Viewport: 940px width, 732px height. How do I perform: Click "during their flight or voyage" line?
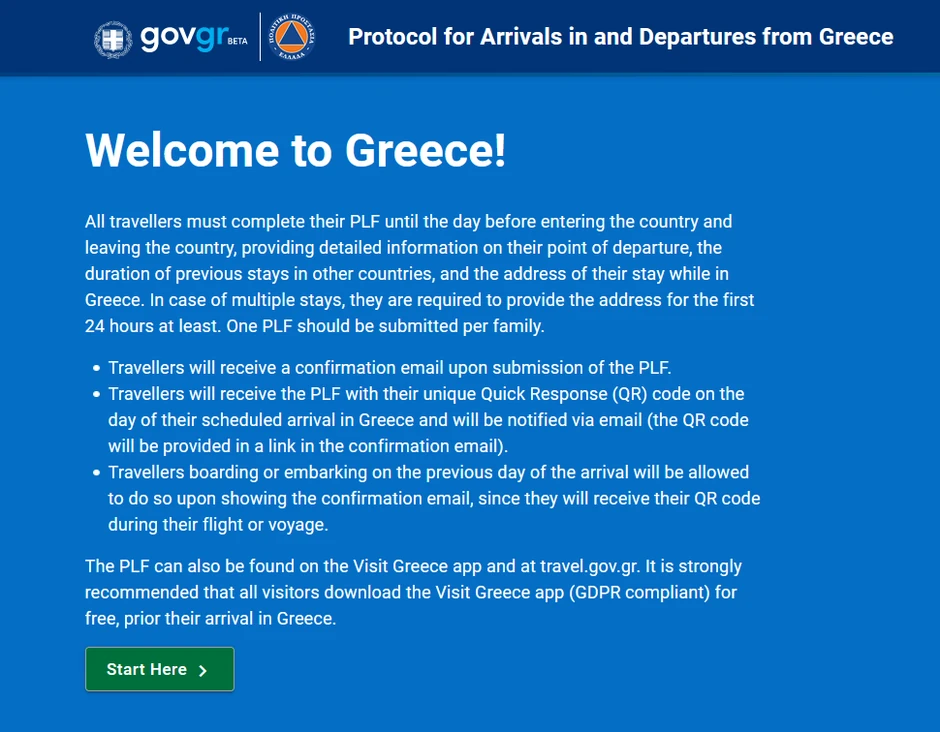218,523
